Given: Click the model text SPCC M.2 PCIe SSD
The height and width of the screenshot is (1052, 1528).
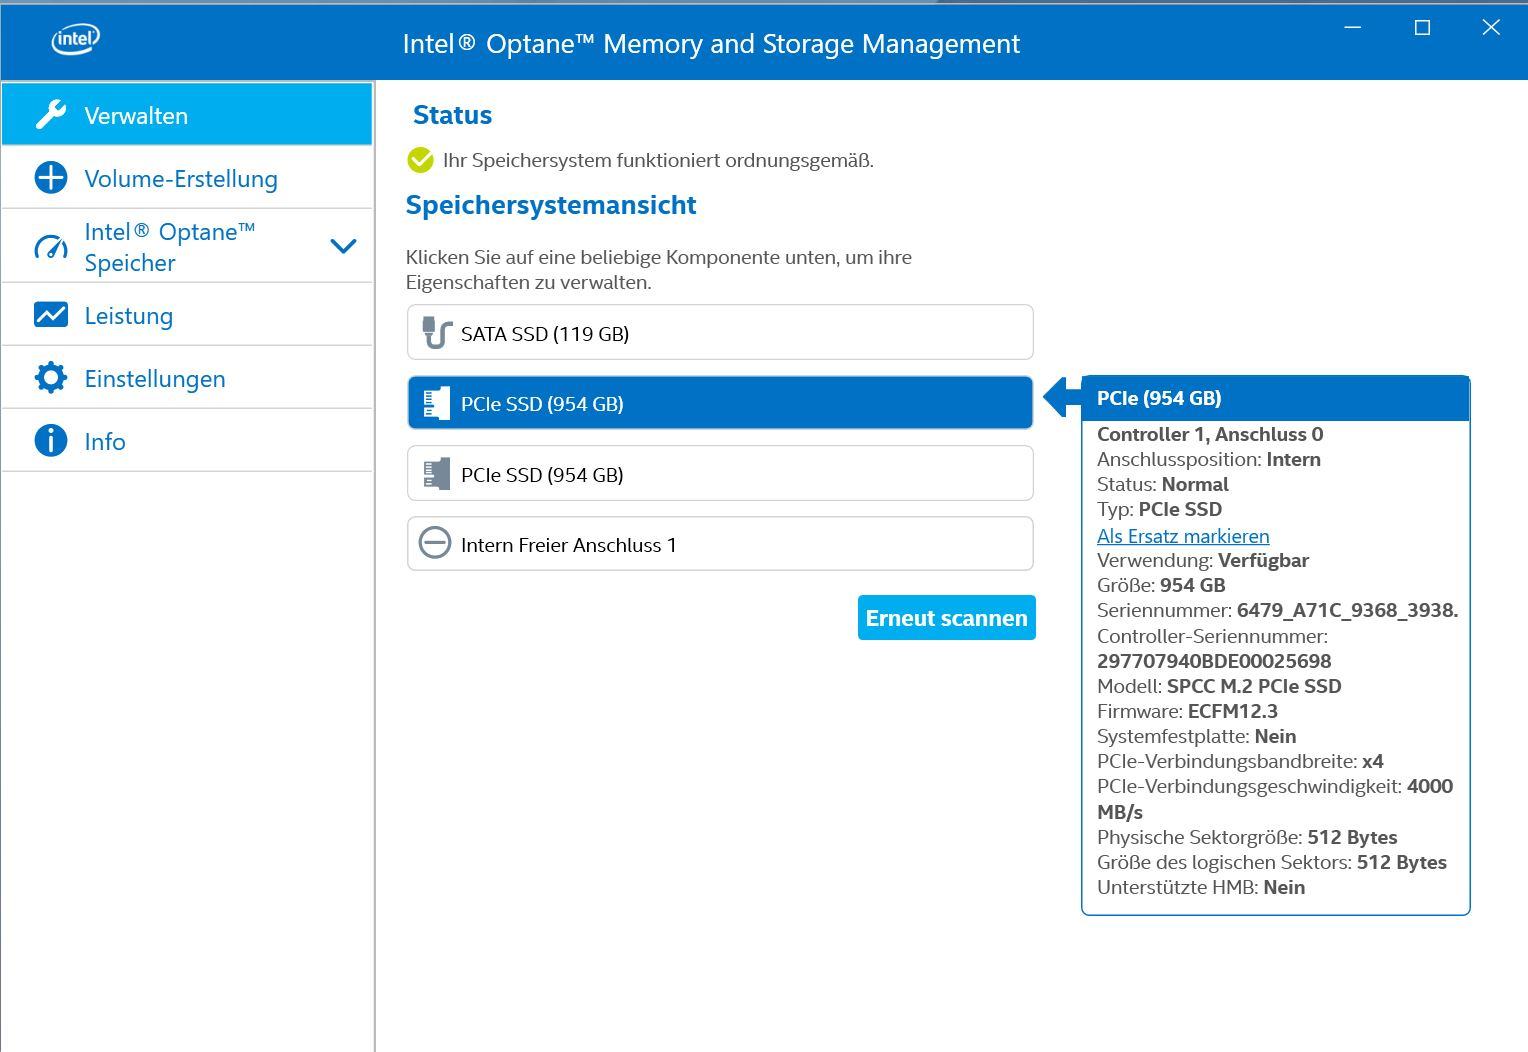Looking at the screenshot, I should 1254,686.
